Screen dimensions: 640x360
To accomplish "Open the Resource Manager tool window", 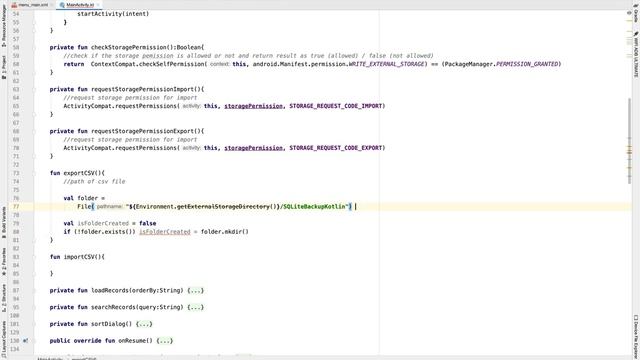I will 4,25.
